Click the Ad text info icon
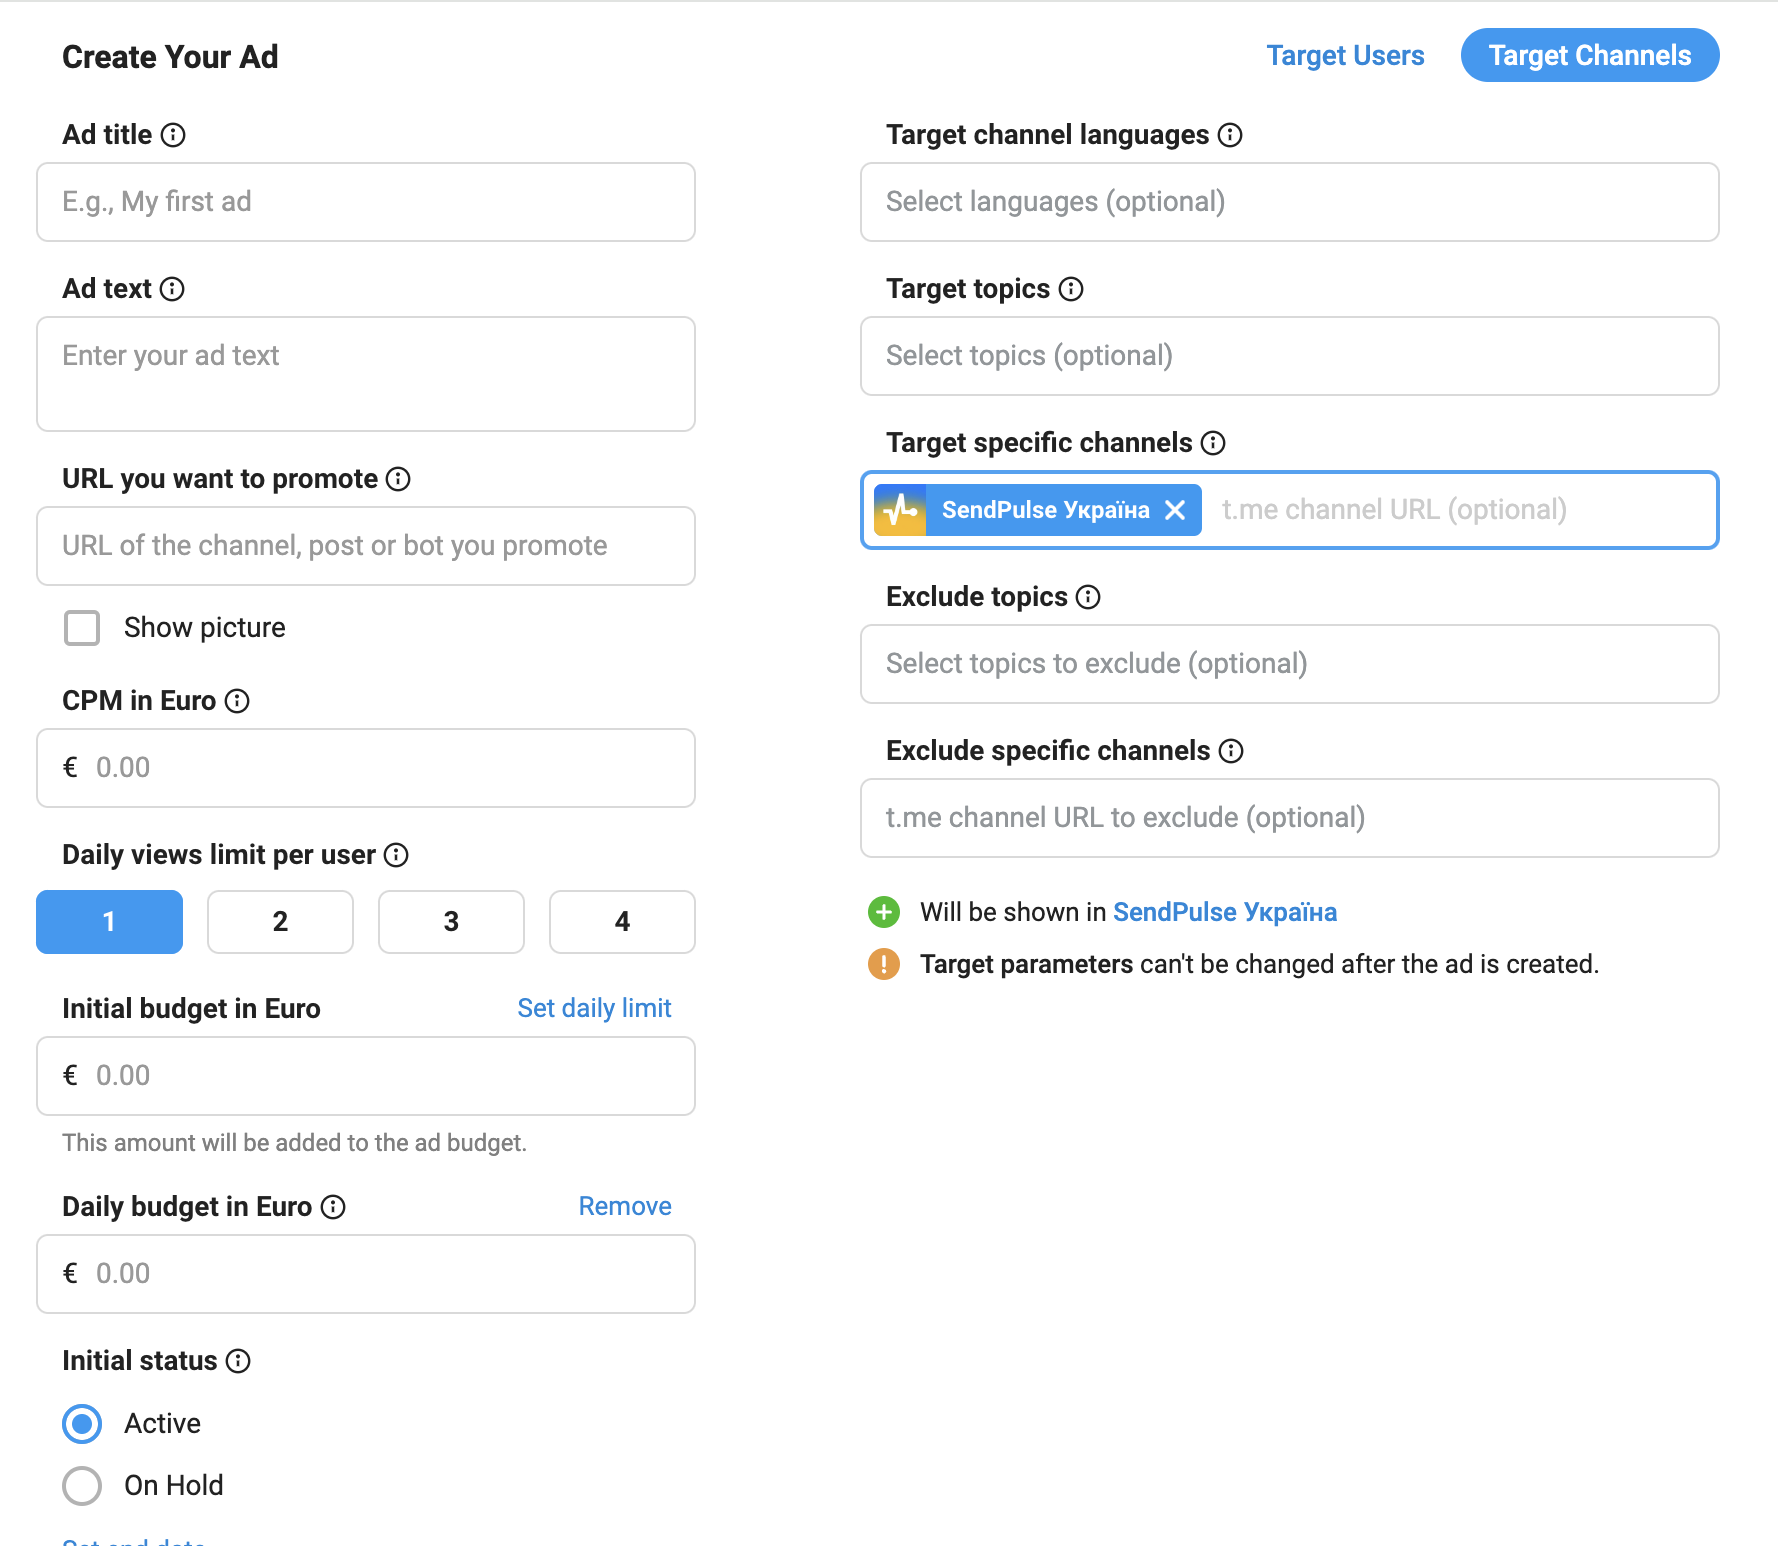This screenshot has height=1546, width=1778. tap(172, 289)
